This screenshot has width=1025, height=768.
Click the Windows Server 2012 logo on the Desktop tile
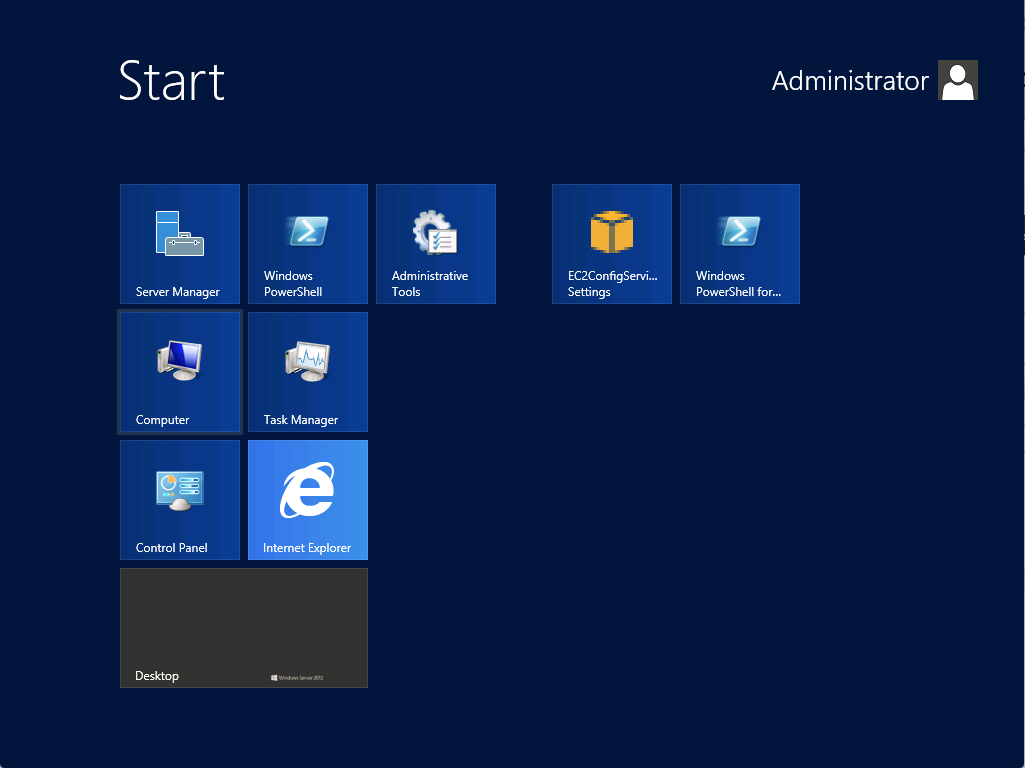click(x=297, y=678)
